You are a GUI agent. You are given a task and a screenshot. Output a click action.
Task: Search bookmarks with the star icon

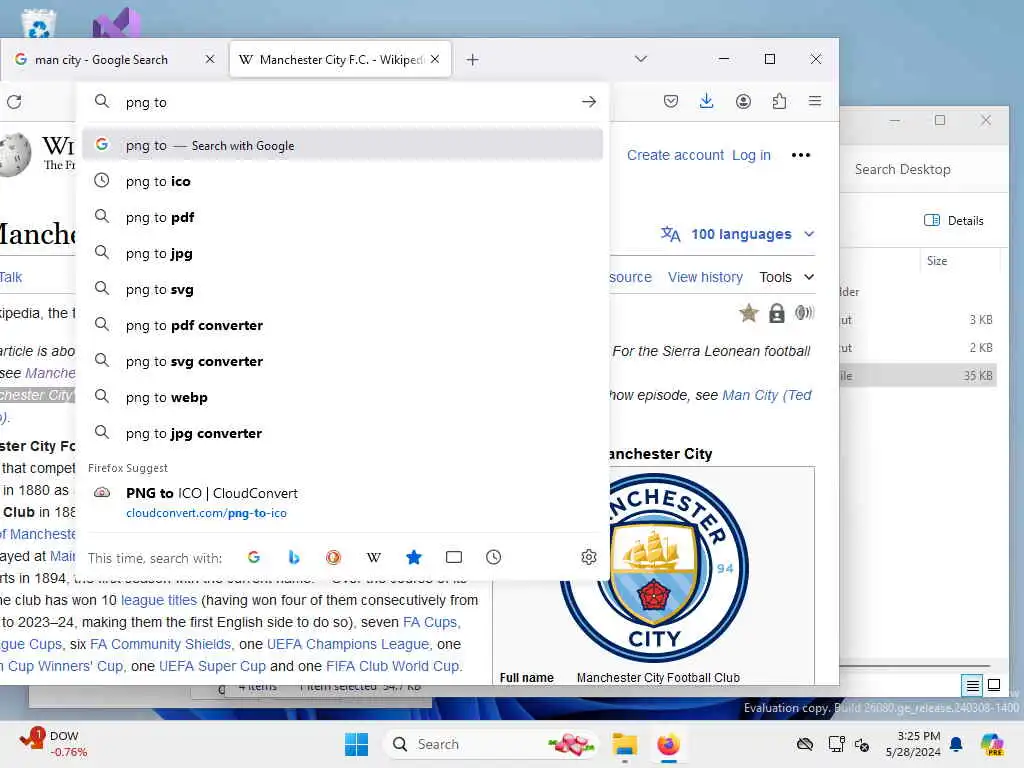pyautogui.click(x=414, y=557)
